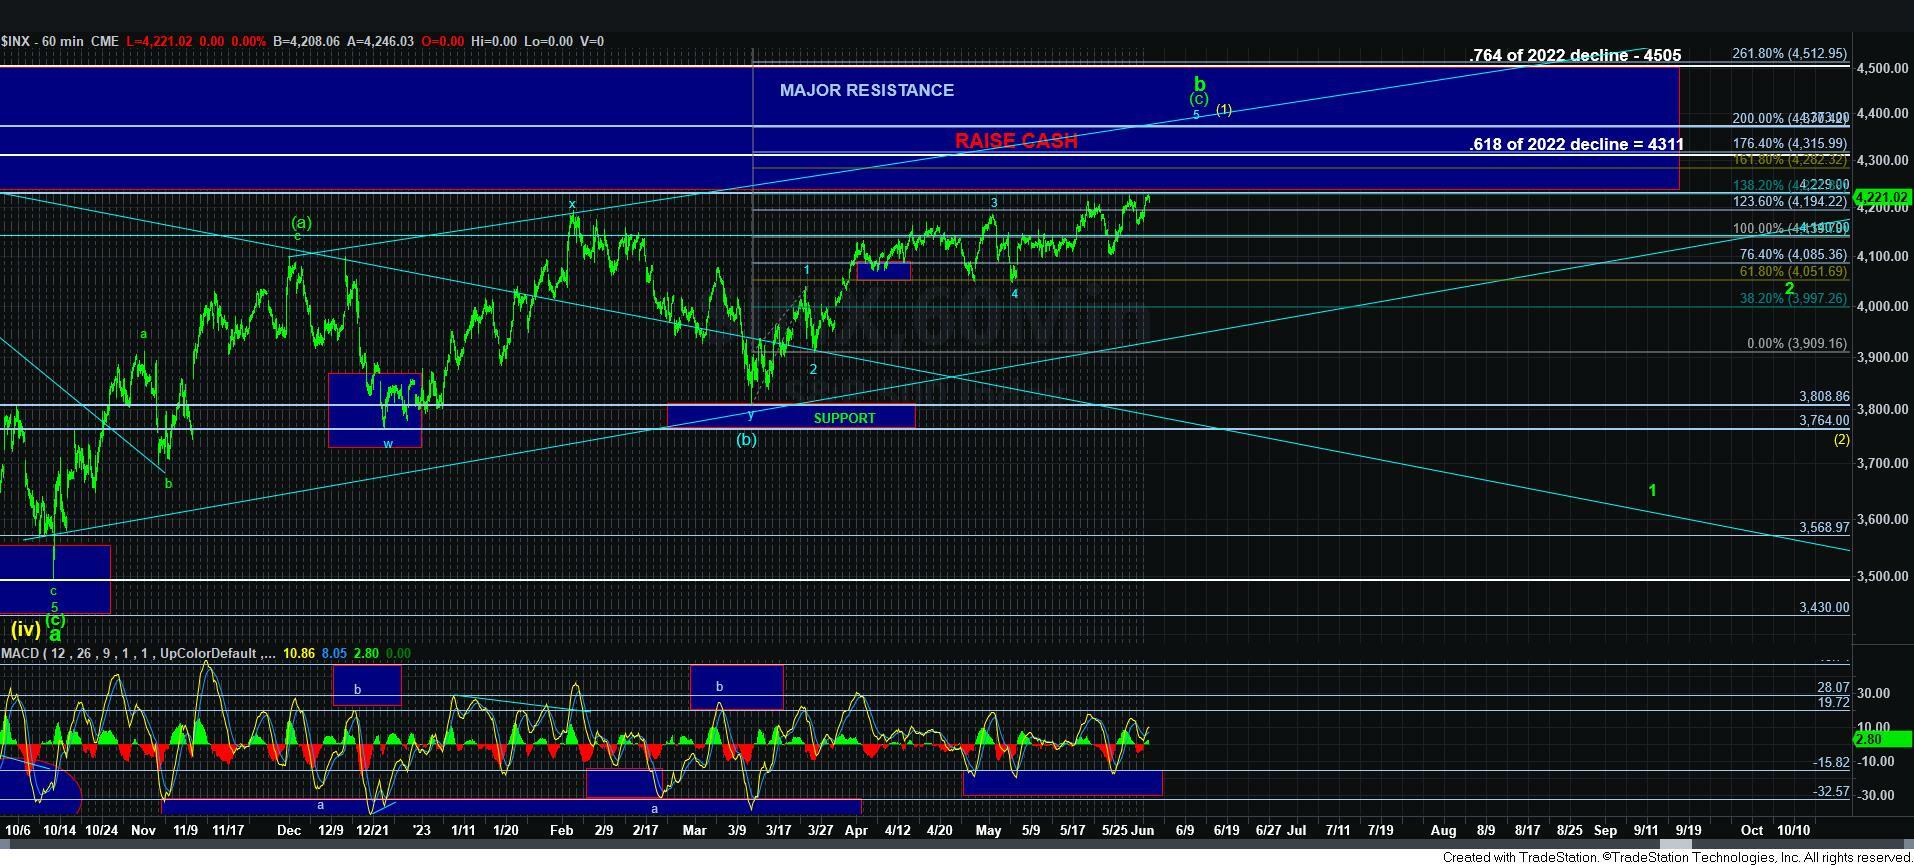1914x865 pixels.
Task: Click the yellow (iv) wave label
Action: pos(25,630)
